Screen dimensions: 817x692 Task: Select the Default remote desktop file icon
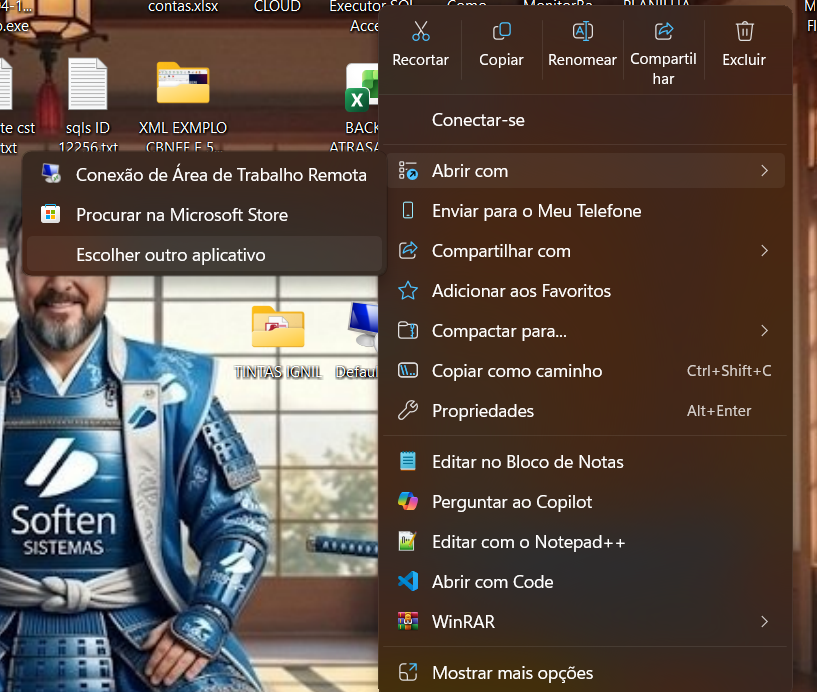click(363, 325)
